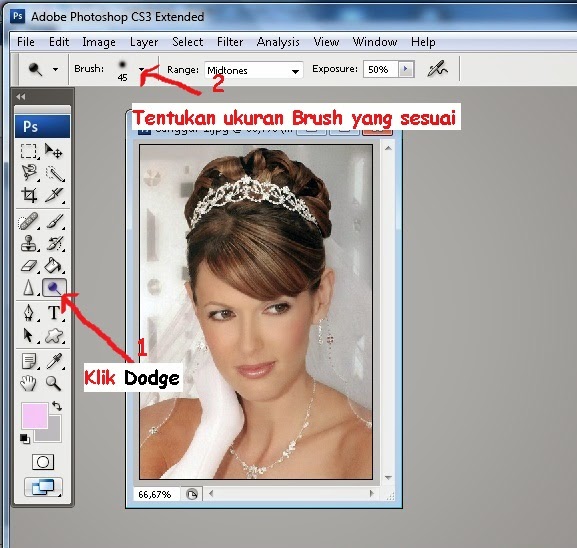Select the Horizontal Type tool
This screenshot has height=548, width=577.
(54, 313)
